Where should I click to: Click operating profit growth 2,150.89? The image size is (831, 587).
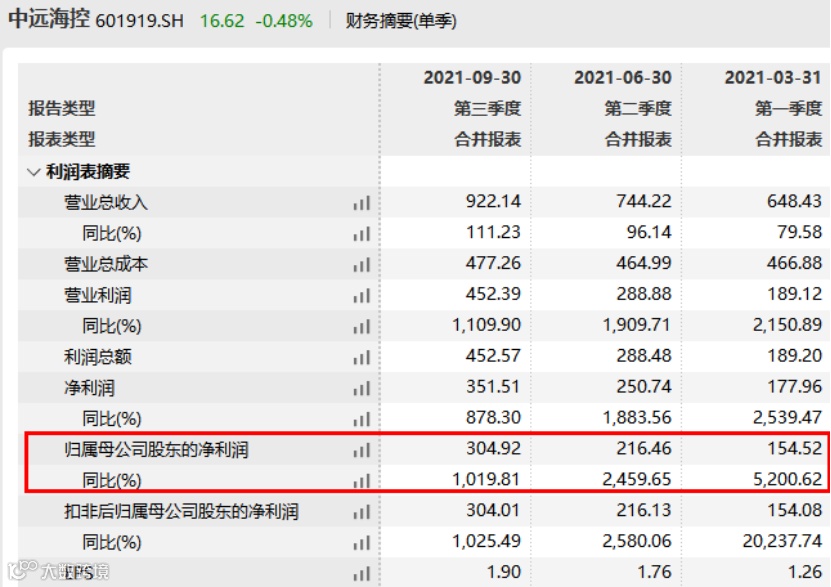pyautogui.click(x=788, y=325)
